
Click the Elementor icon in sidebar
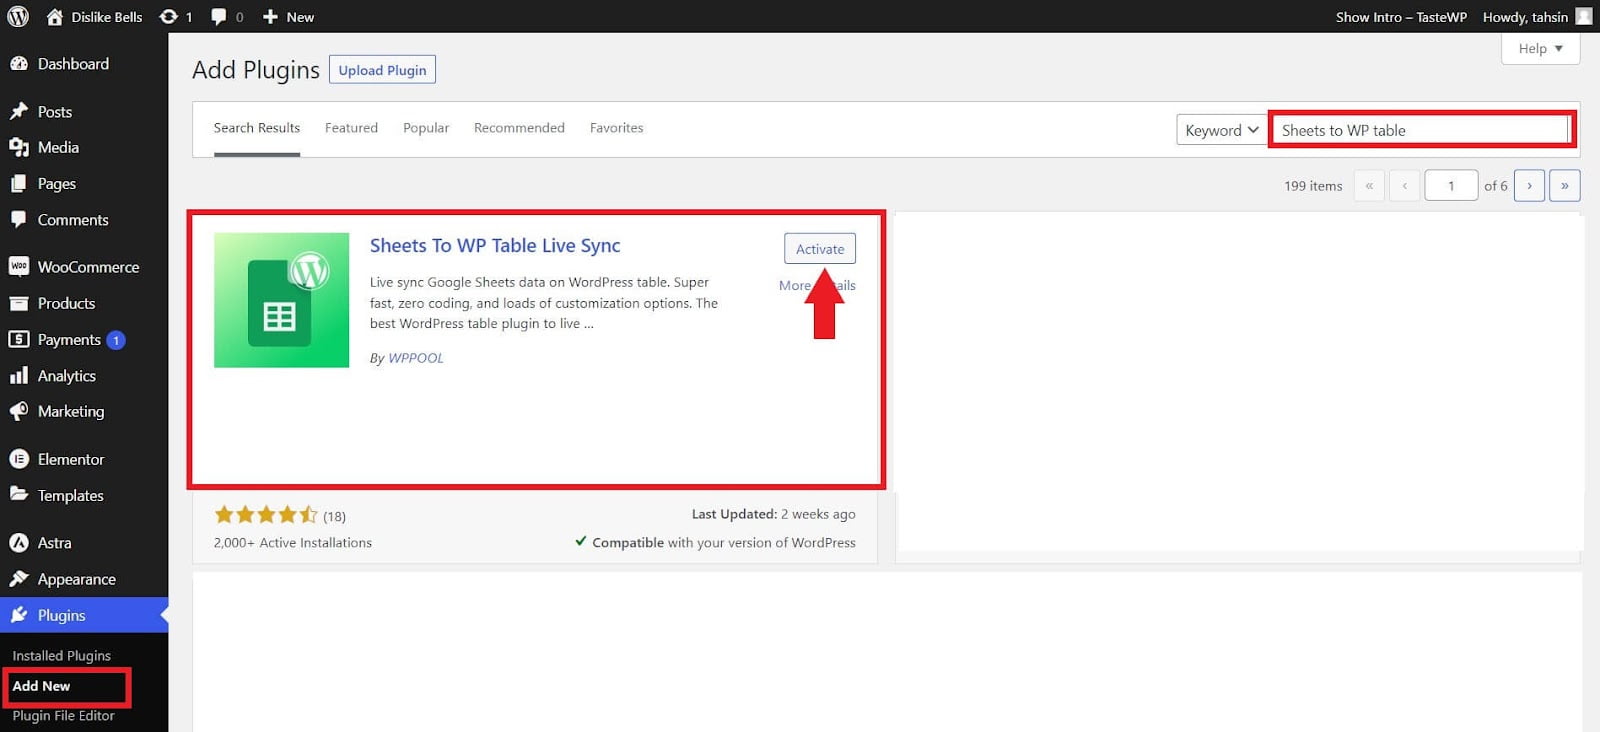tap(19, 459)
